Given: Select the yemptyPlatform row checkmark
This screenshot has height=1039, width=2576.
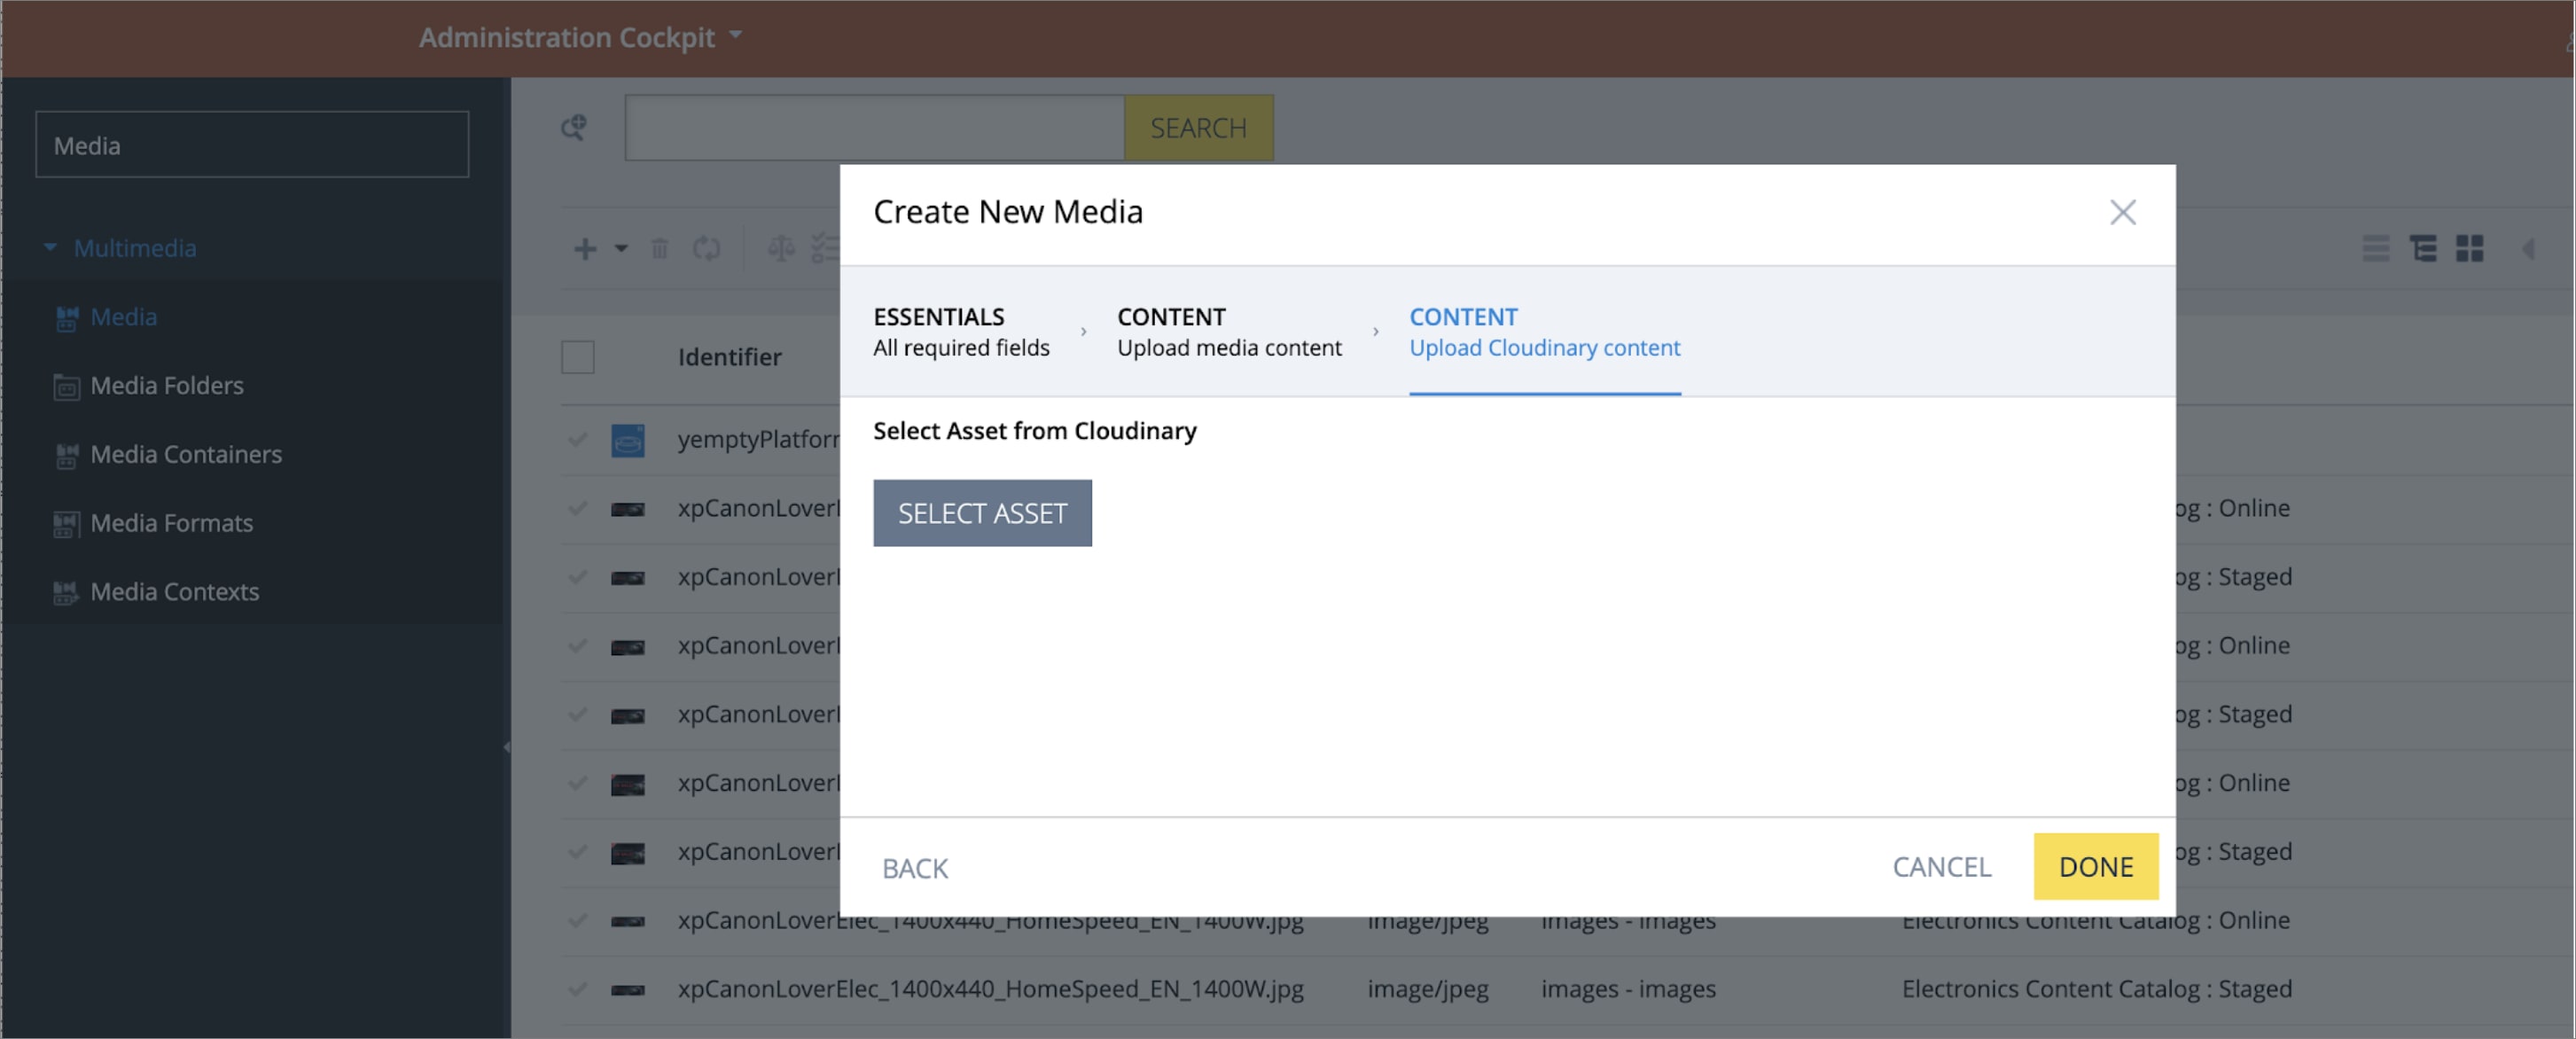Looking at the screenshot, I should pyautogui.click(x=577, y=439).
